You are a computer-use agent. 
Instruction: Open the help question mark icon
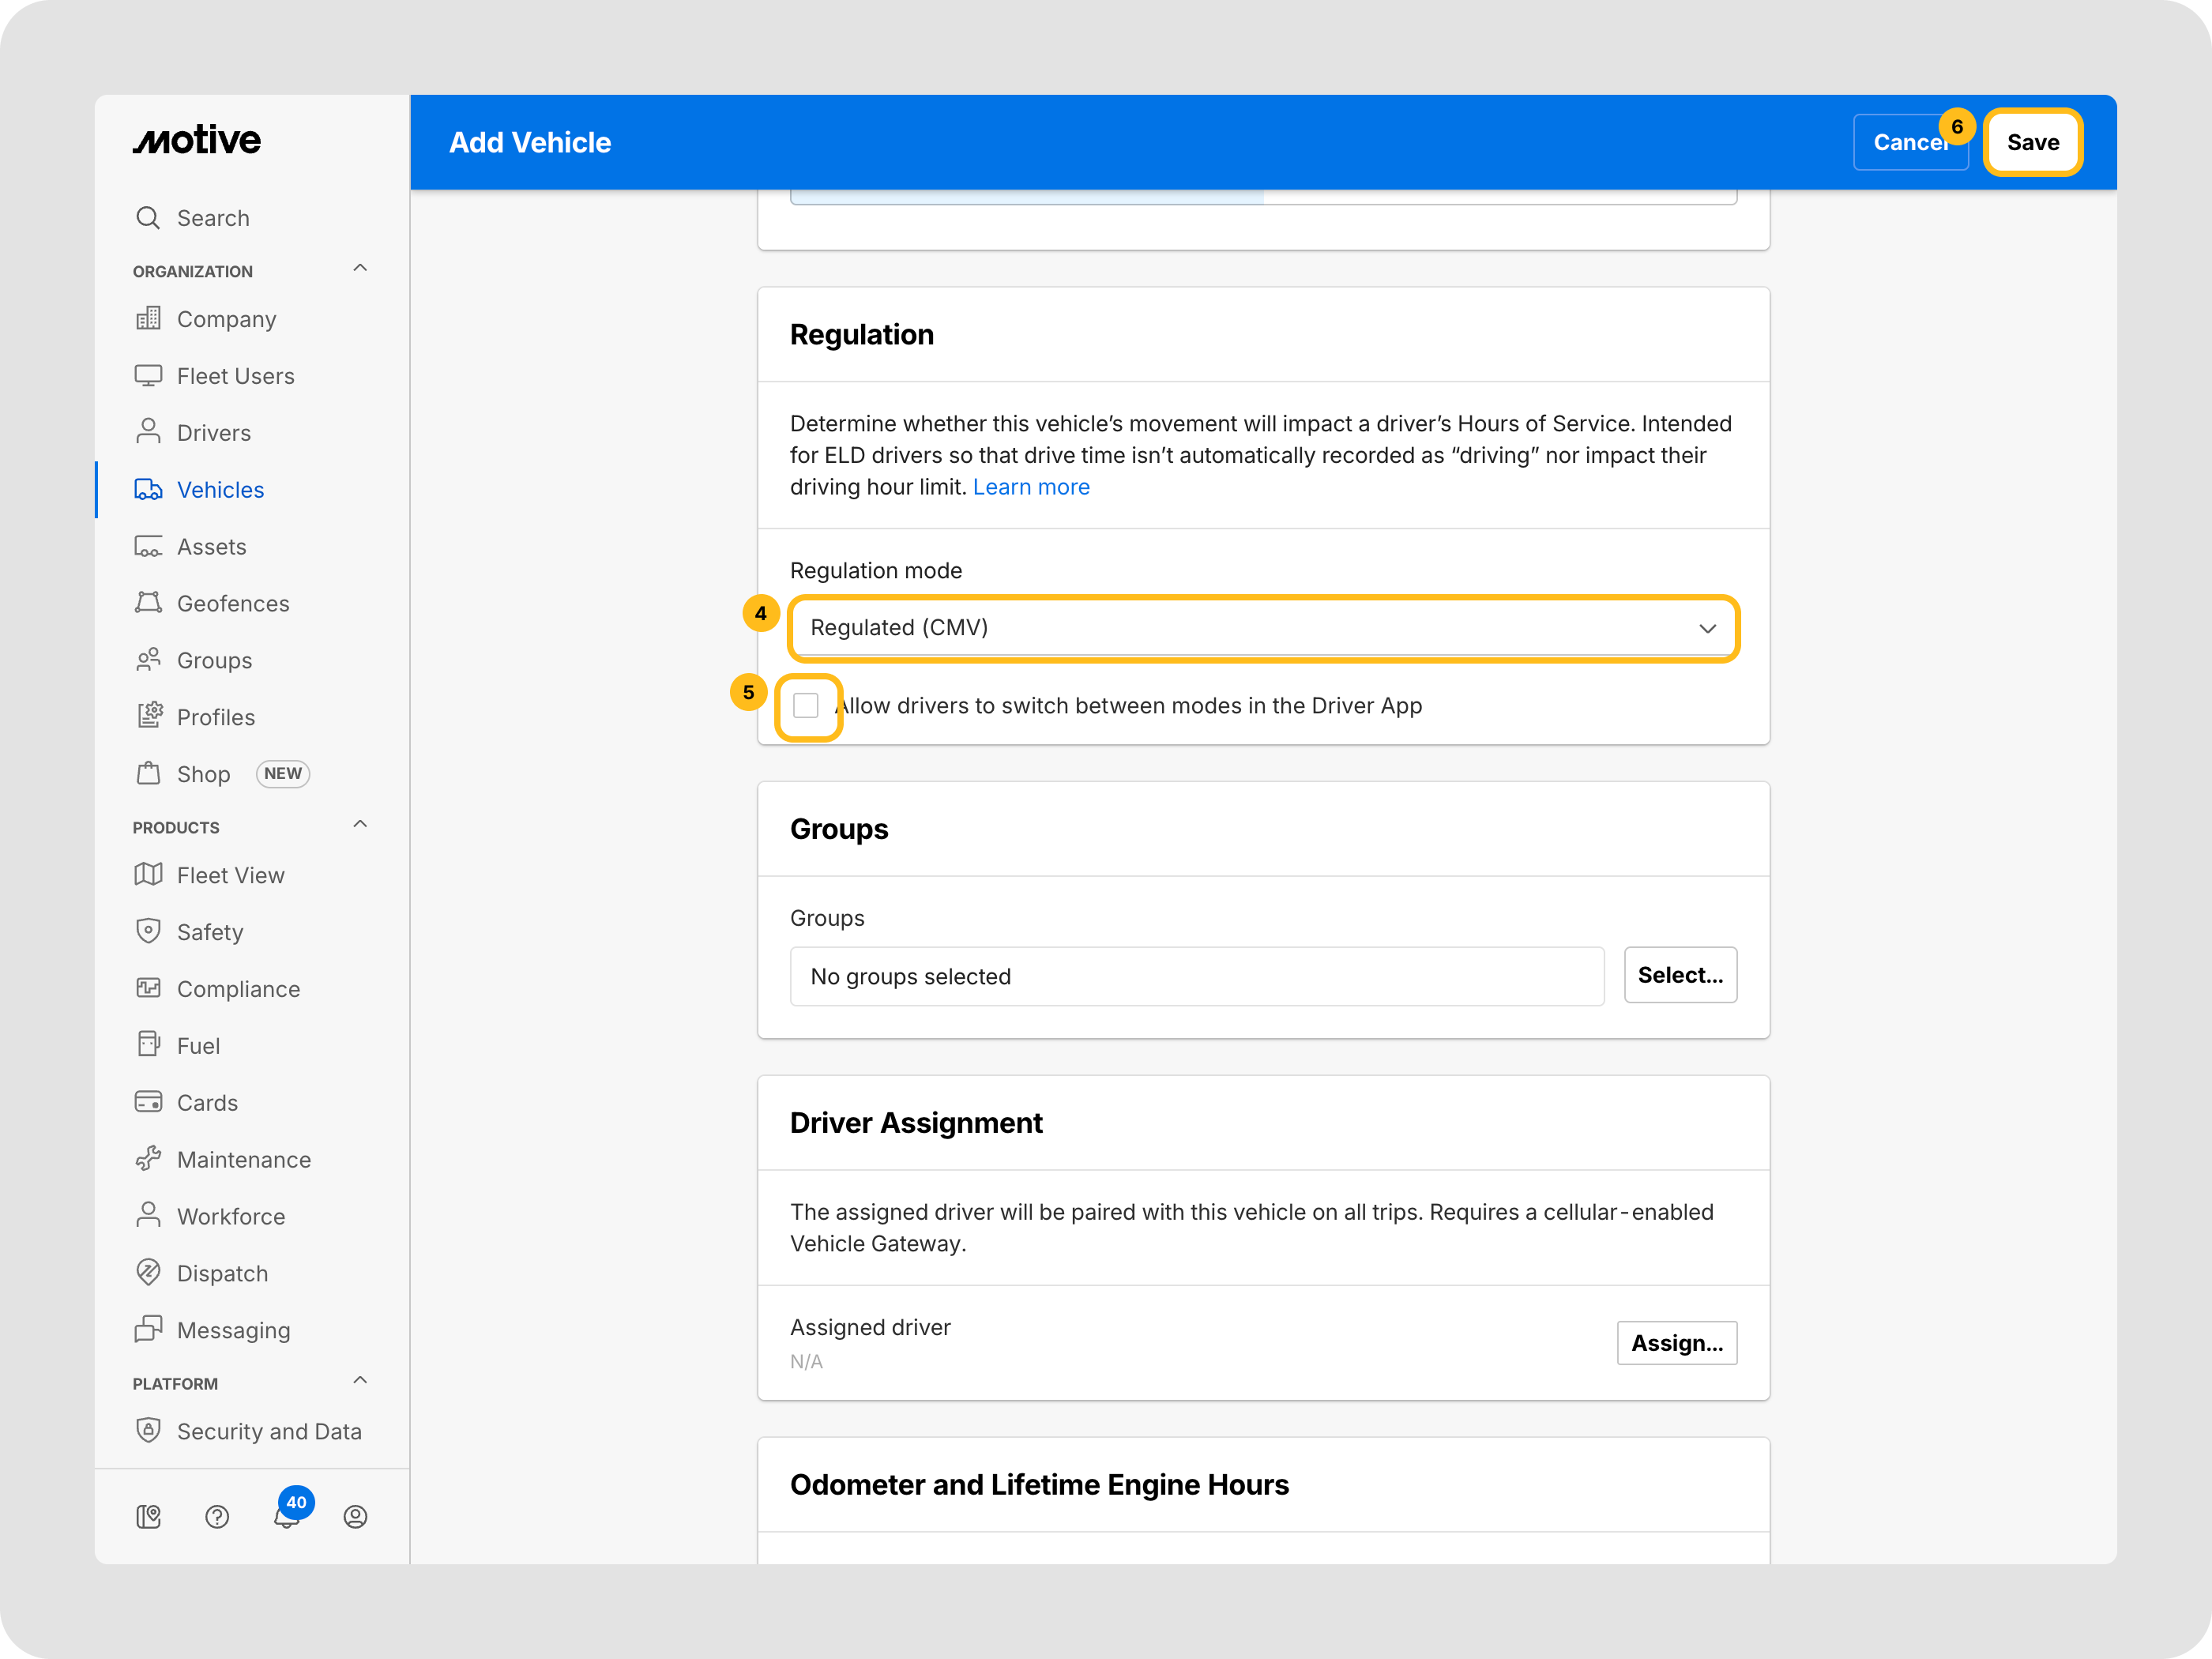217,1517
